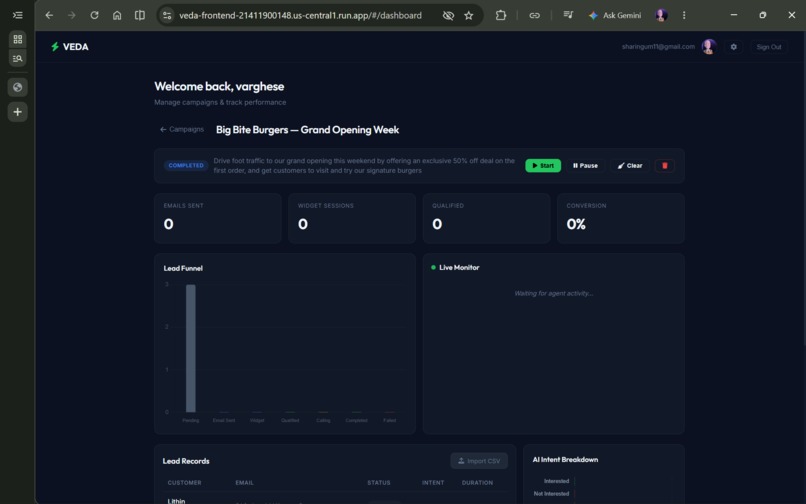This screenshot has height=504, width=806.
Task: Click the VEDA lightning logo
Action: (69, 47)
